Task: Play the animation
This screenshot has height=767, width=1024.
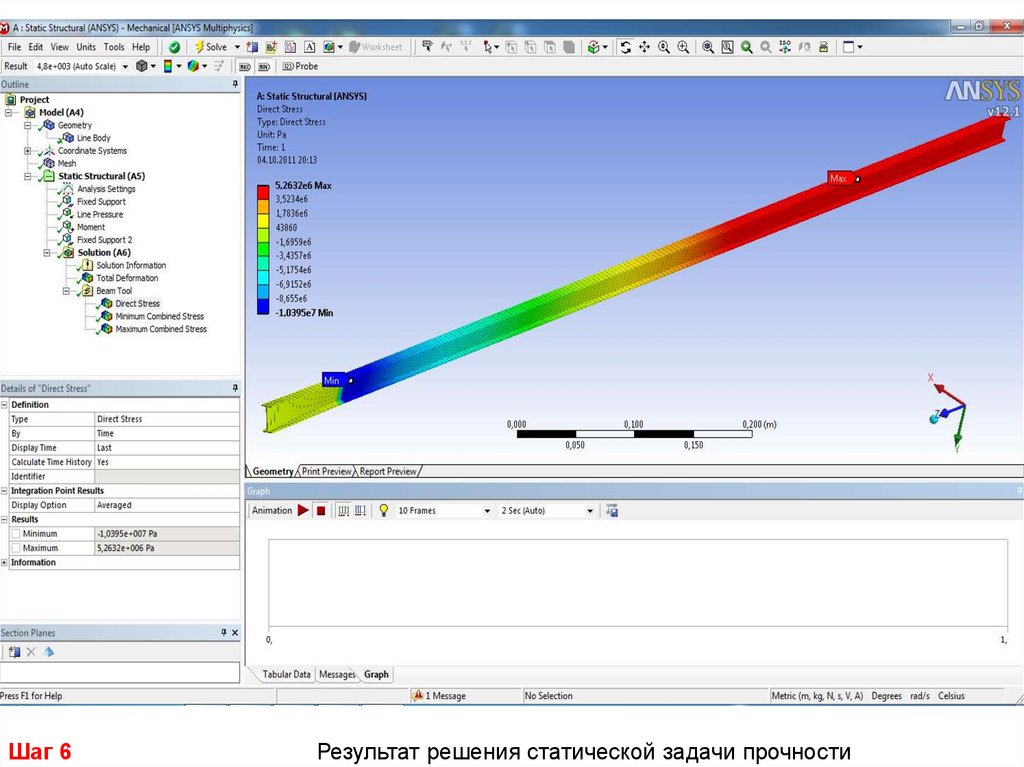Action: point(303,510)
